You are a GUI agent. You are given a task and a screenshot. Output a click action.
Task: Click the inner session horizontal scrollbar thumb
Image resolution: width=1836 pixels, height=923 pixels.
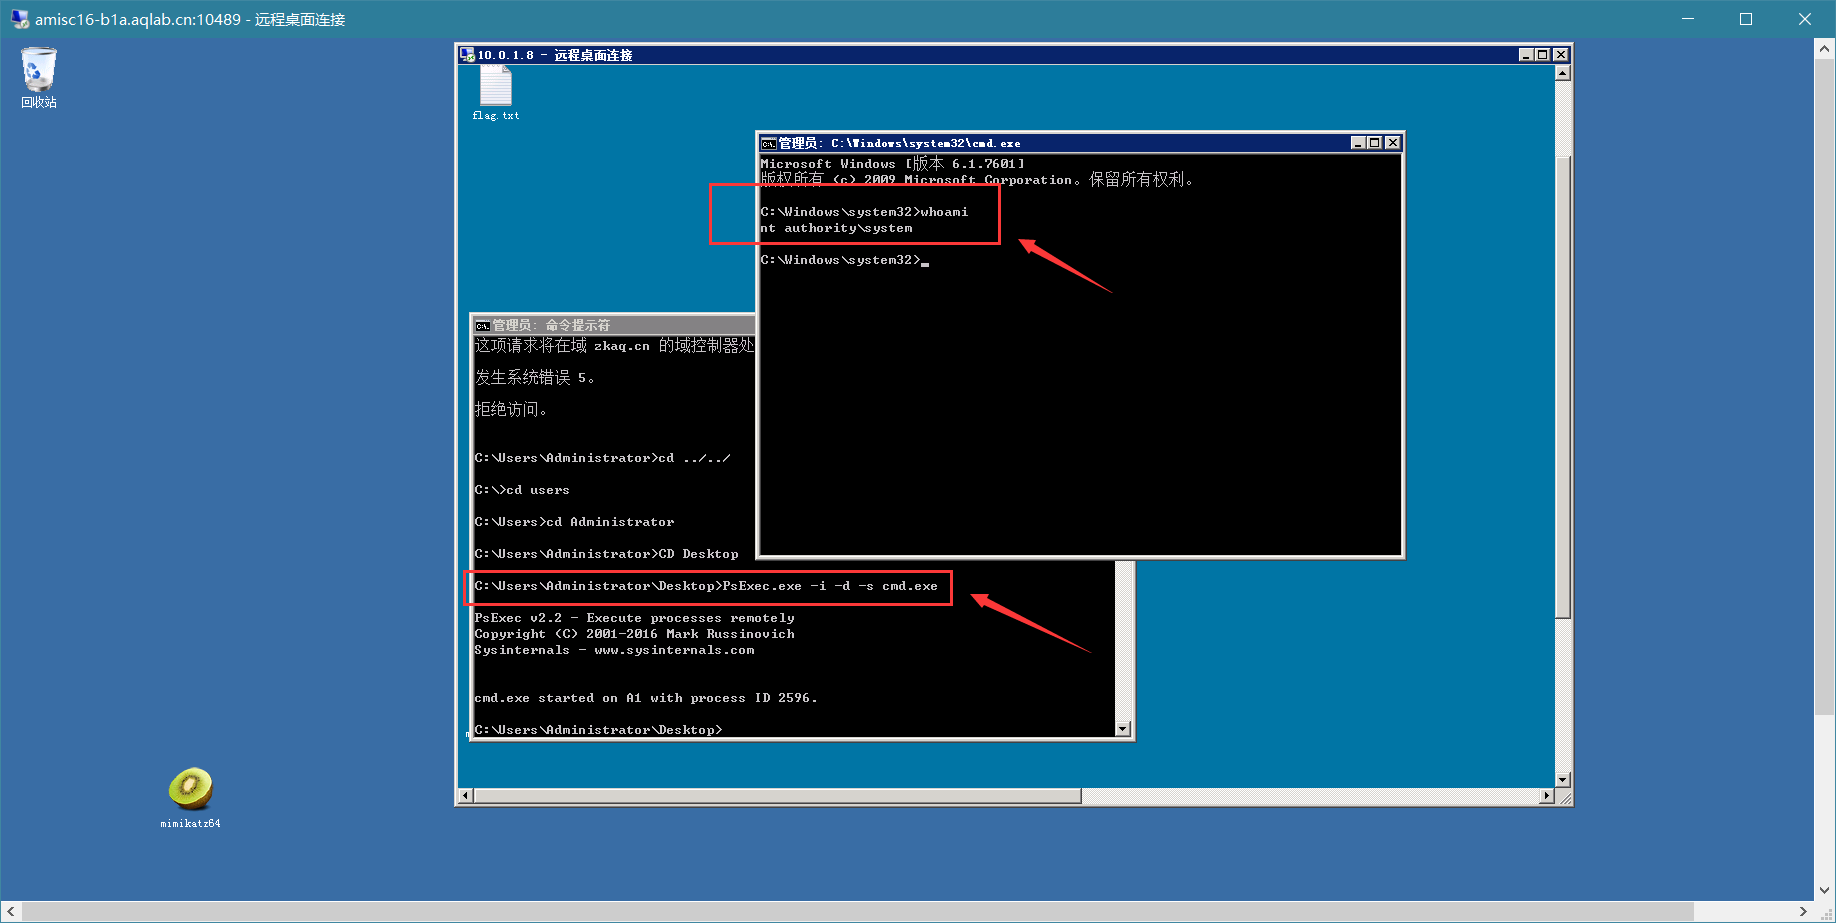click(777, 796)
